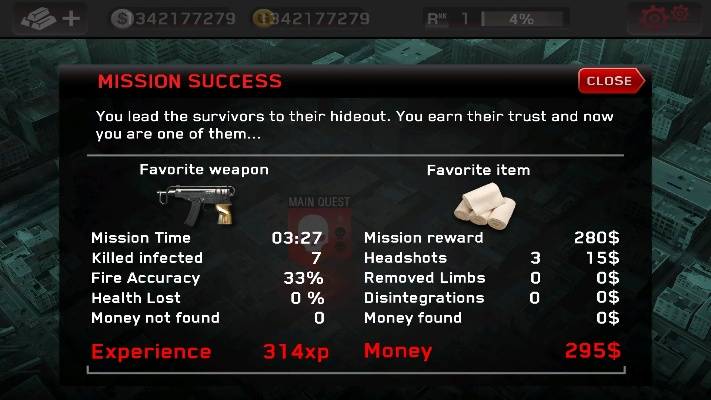The width and height of the screenshot is (711, 400).
Task: Select the favorite weapon submachine gun image
Action: [x=196, y=205]
